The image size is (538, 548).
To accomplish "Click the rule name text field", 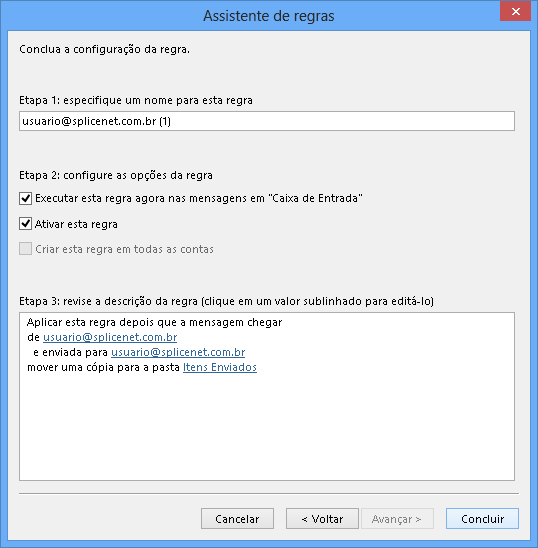I will pyautogui.click(x=267, y=121).
